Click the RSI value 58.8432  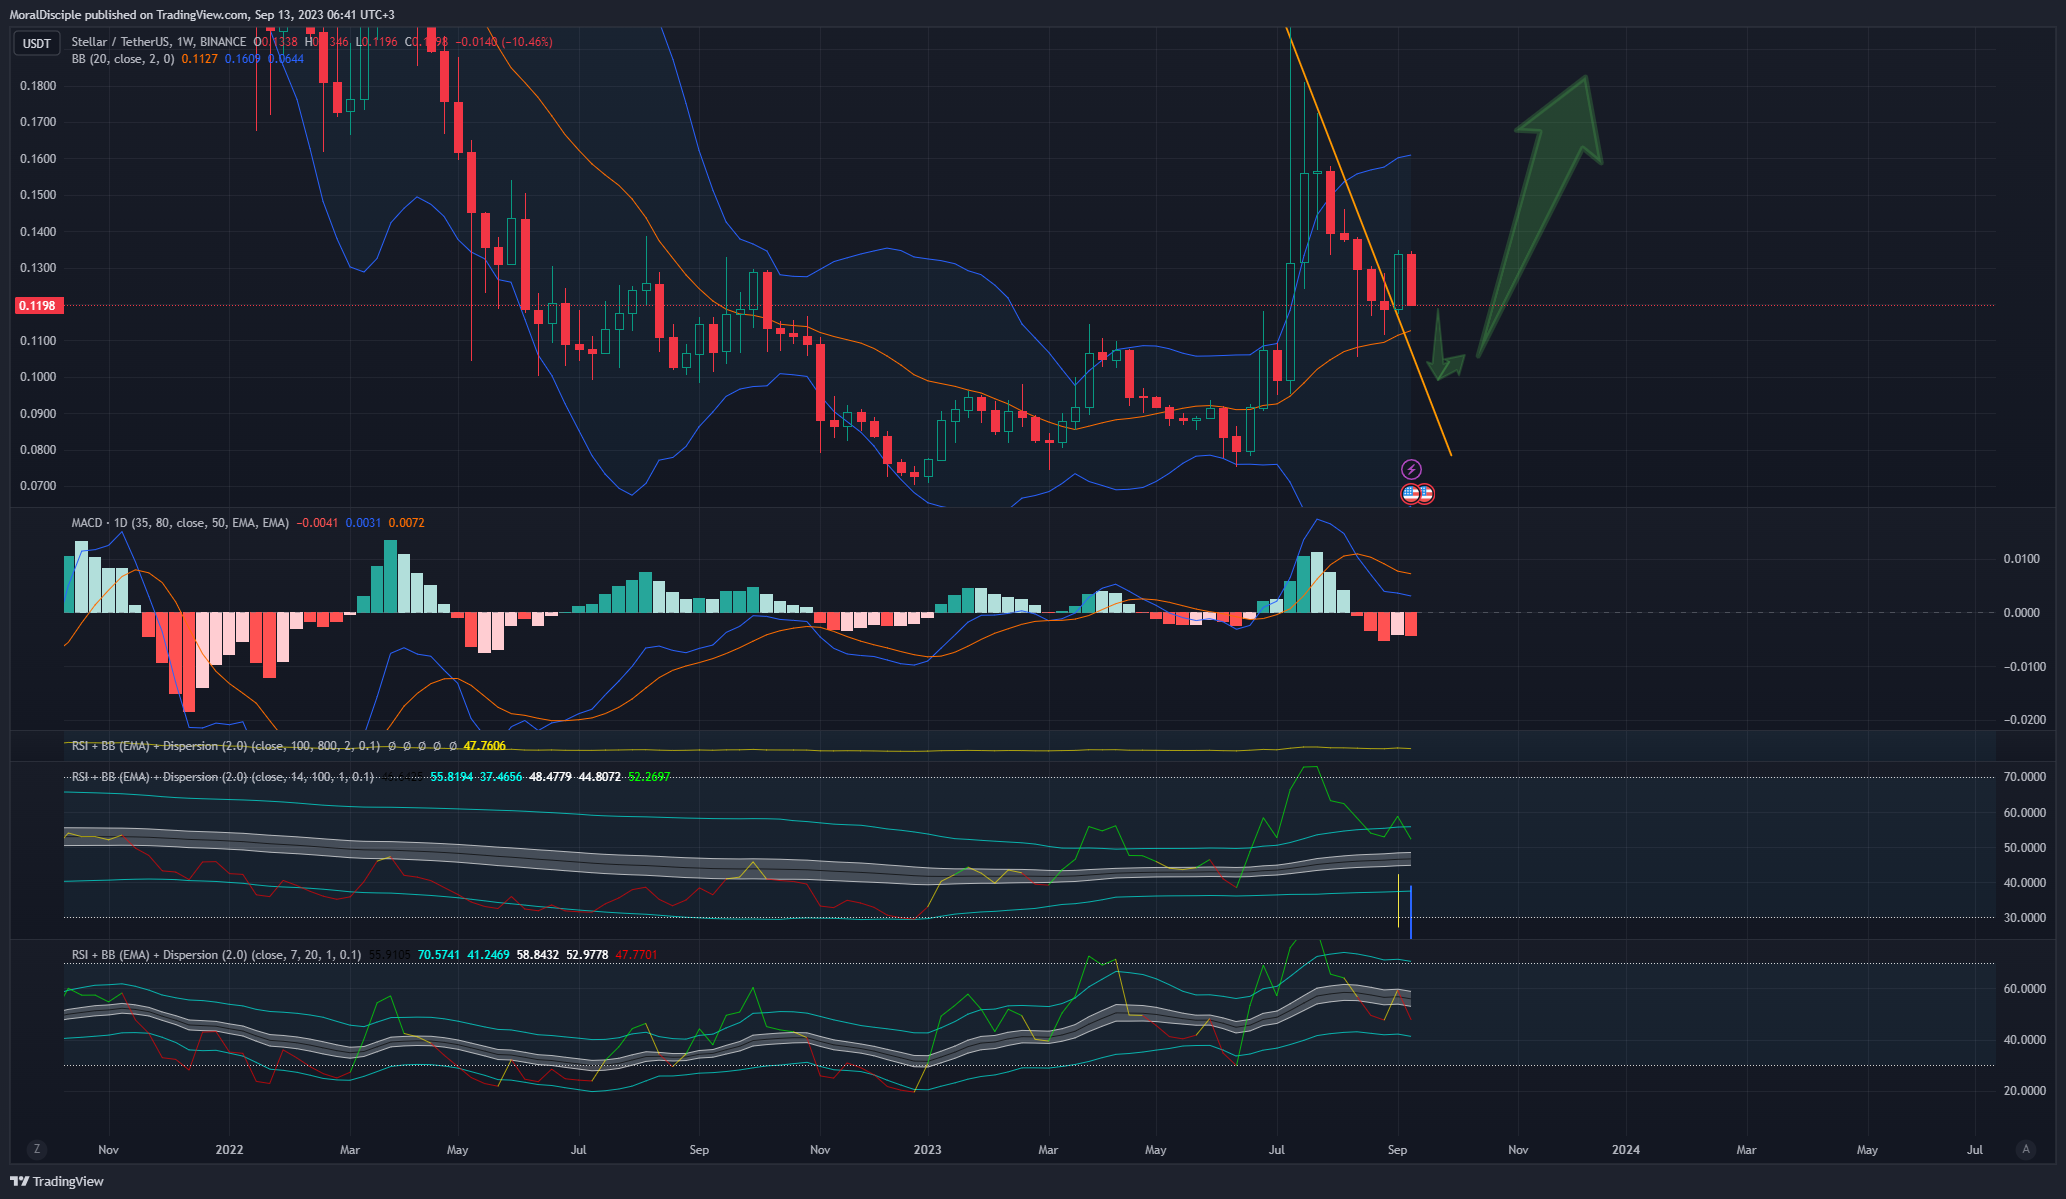[x=538, y=955]
